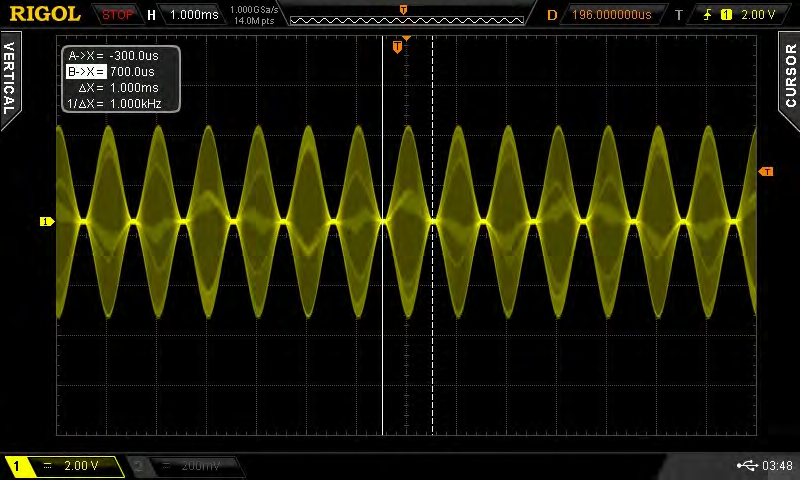Select the 1.000ms horizontal timebase value
Viewport: 800px width, 480px height.
click(194, 15)
